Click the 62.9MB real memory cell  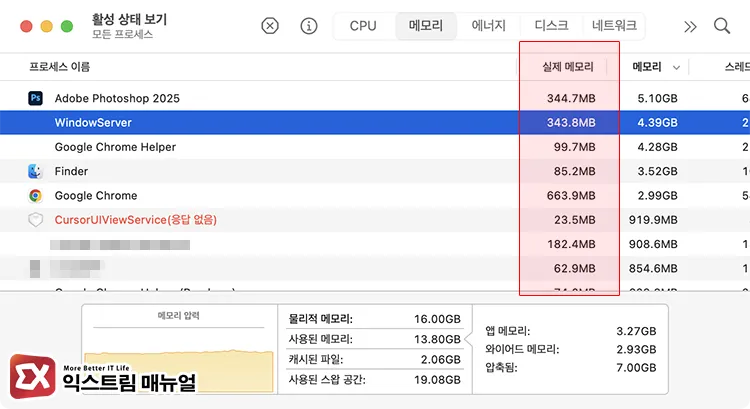pos(574,269)
